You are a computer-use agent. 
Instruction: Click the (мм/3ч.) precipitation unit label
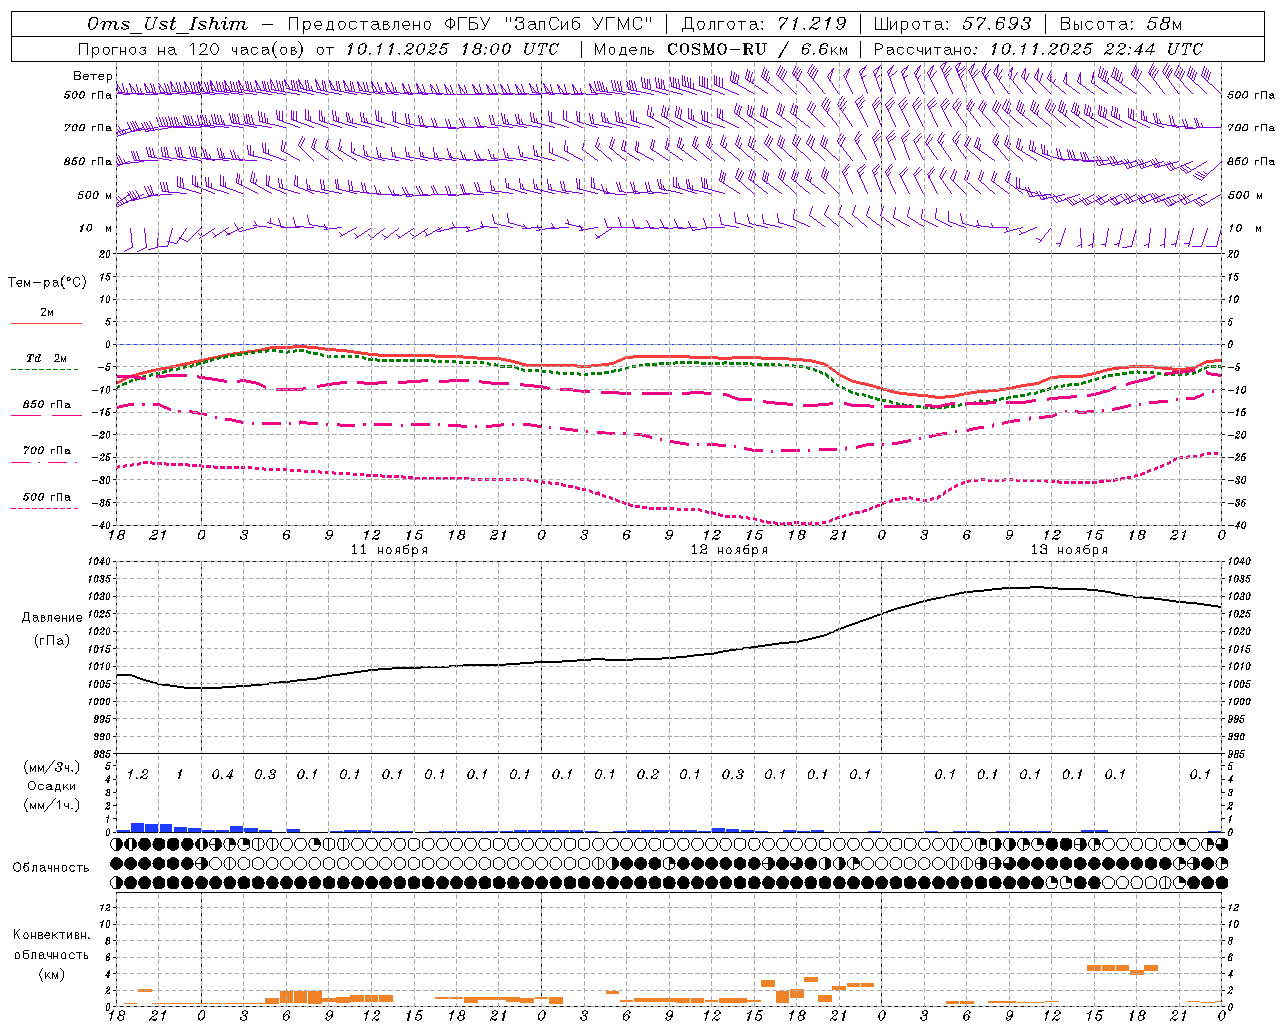(x=52, y=767)
